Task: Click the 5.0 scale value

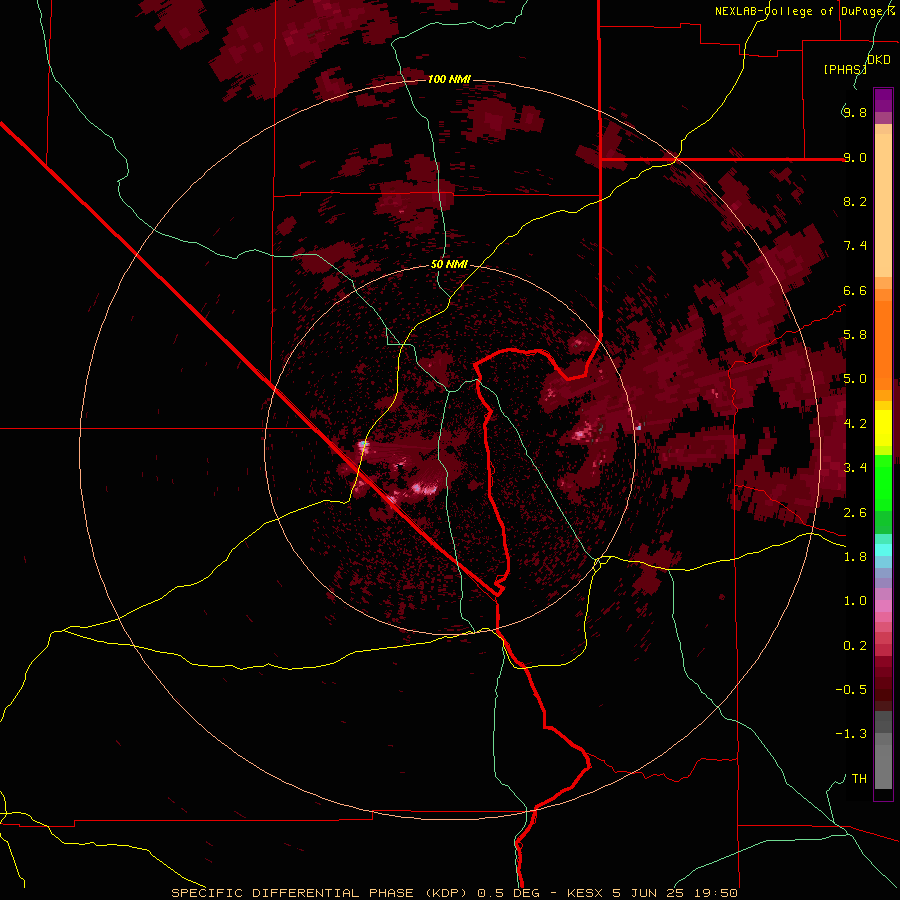Action: pyautogui.click(x=855, y=379)
